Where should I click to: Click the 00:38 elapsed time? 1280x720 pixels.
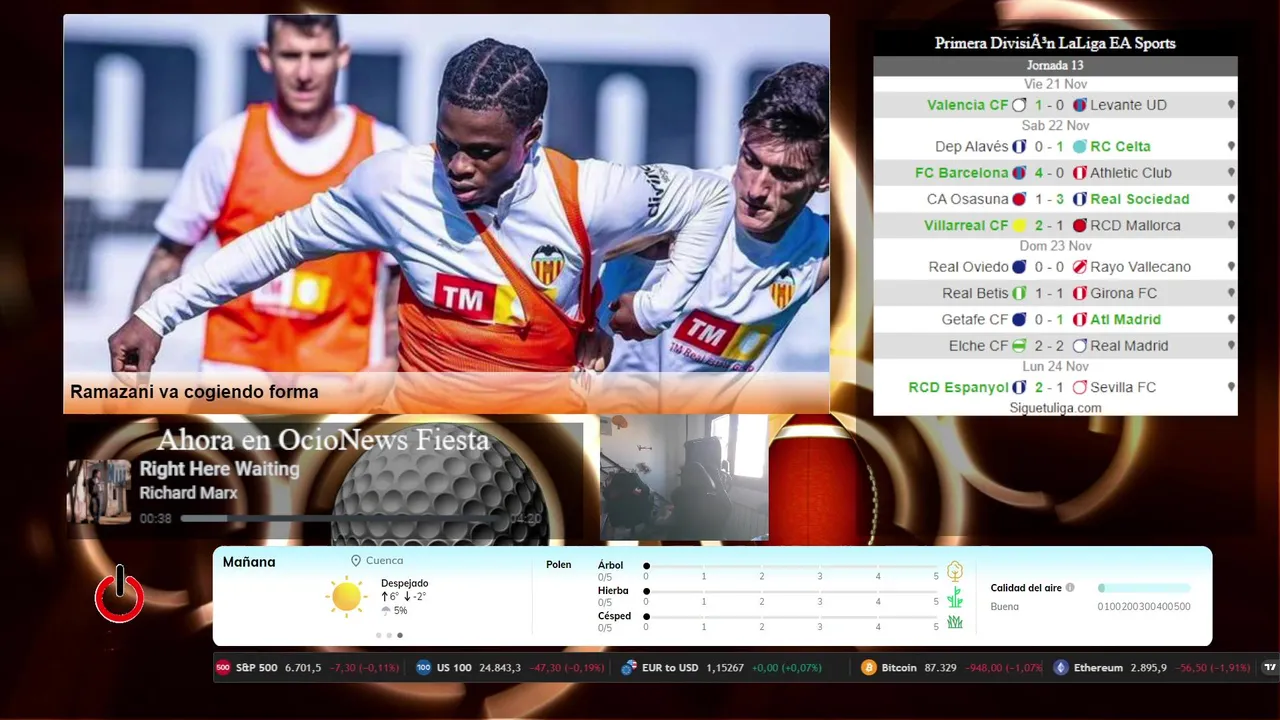point(156,519)
